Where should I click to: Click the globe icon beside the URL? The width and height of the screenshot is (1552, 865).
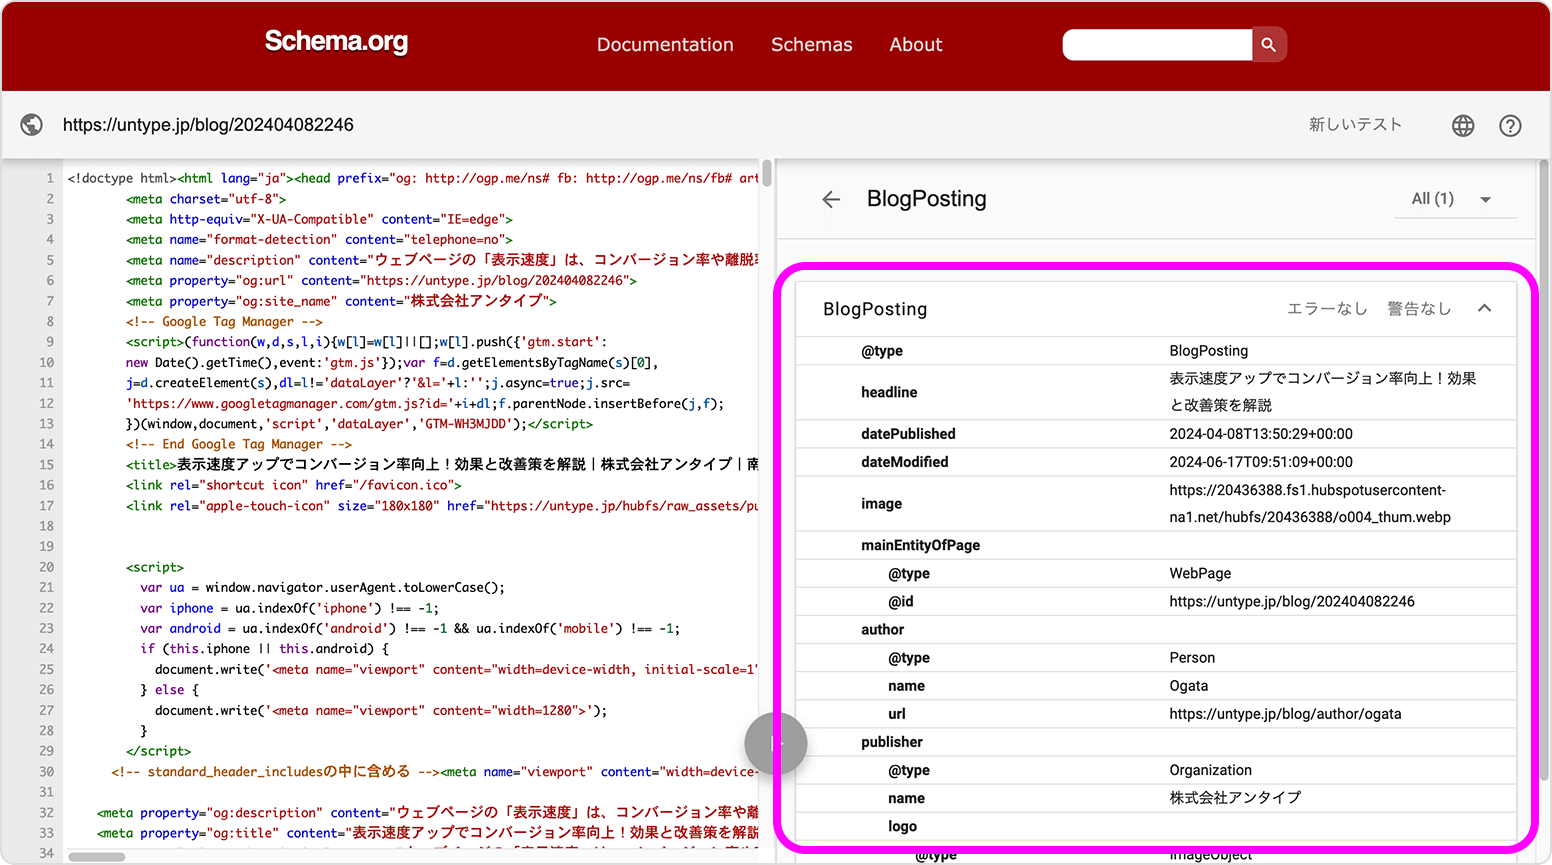pos(32,125)
